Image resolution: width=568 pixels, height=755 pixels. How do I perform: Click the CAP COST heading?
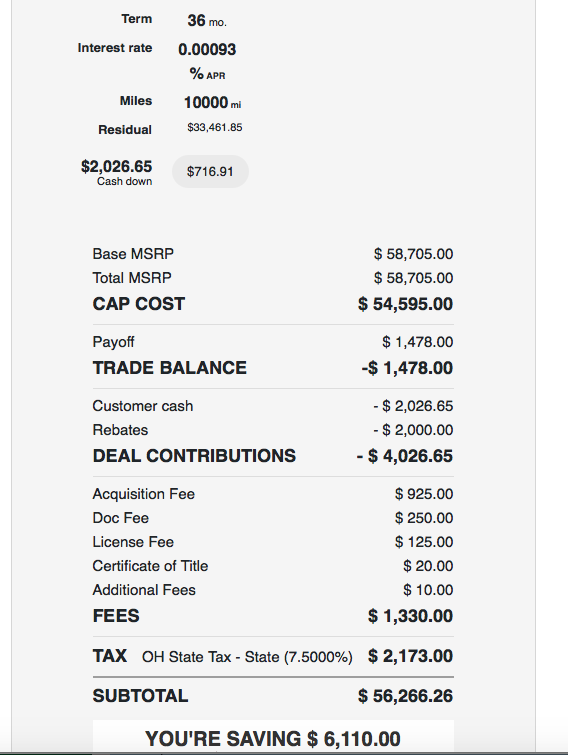(139, 304)
